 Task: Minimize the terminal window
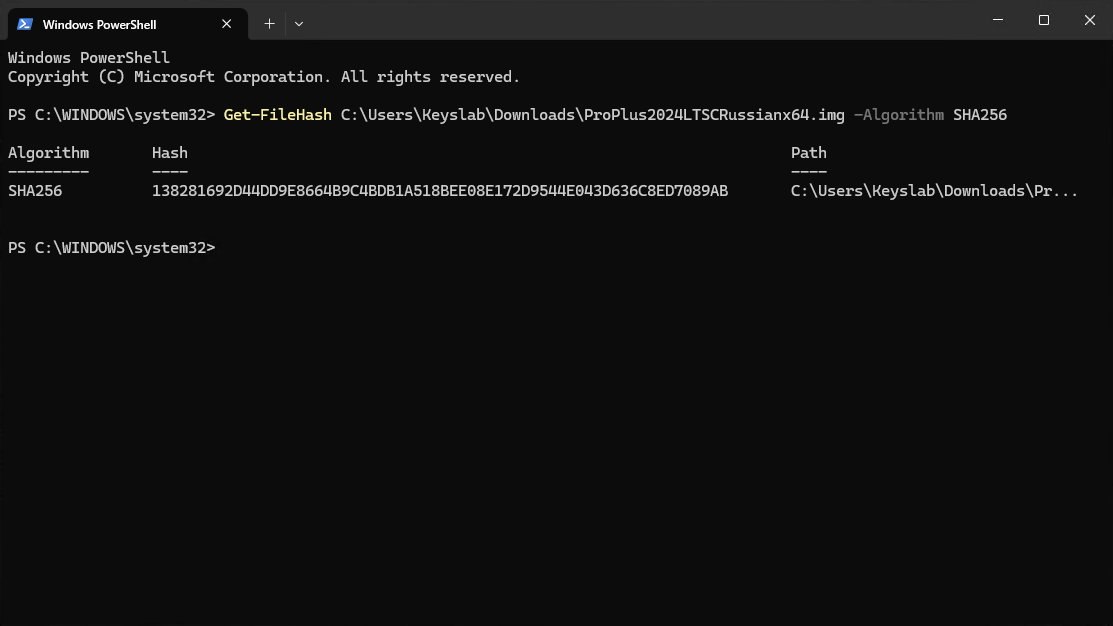pos(997,20)
